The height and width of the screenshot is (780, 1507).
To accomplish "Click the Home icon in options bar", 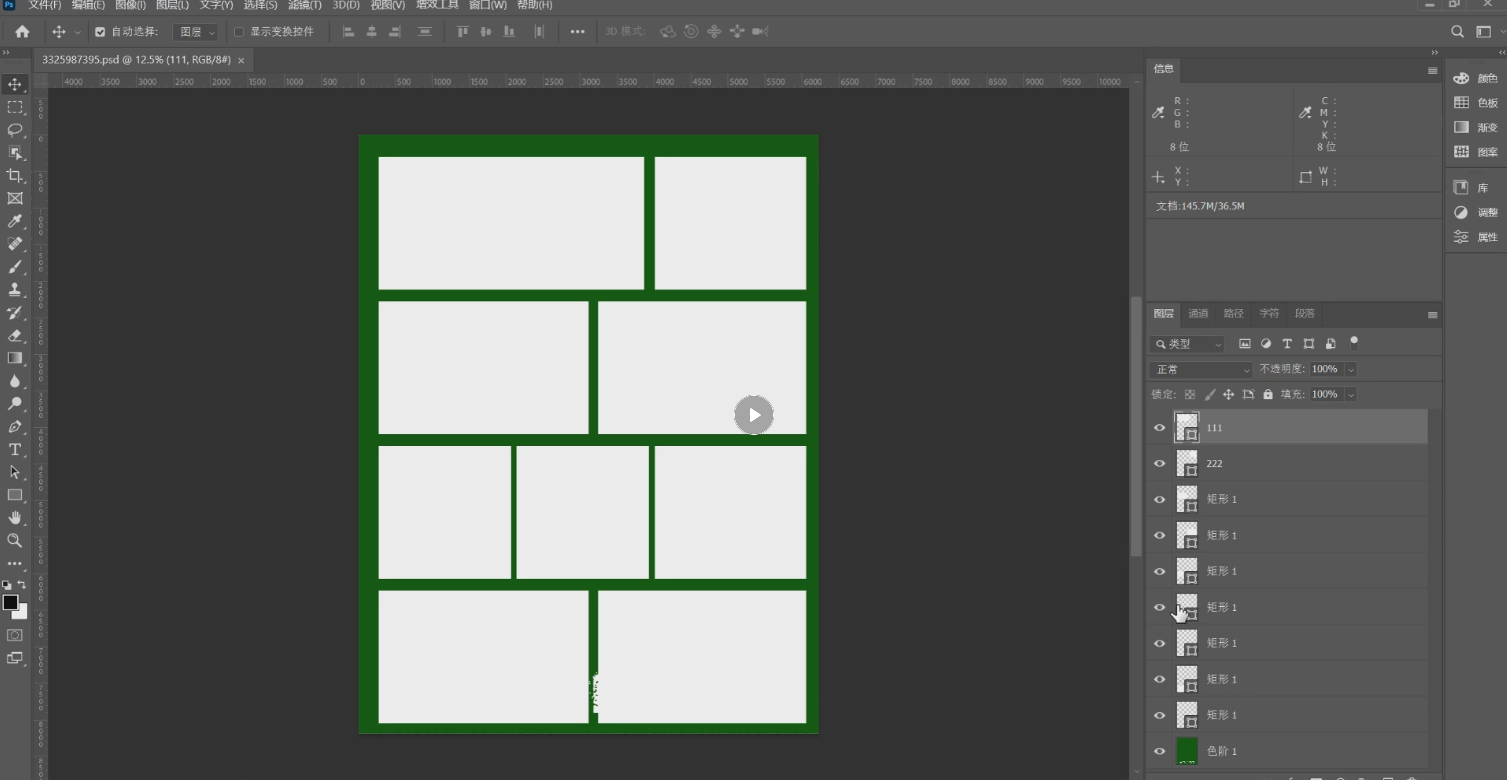I will (22, 32).
